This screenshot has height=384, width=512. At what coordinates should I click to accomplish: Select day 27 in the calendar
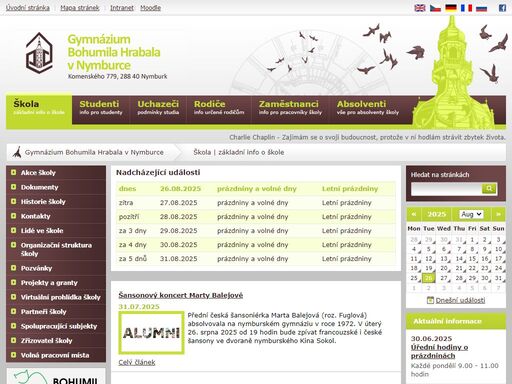(444, 278)
